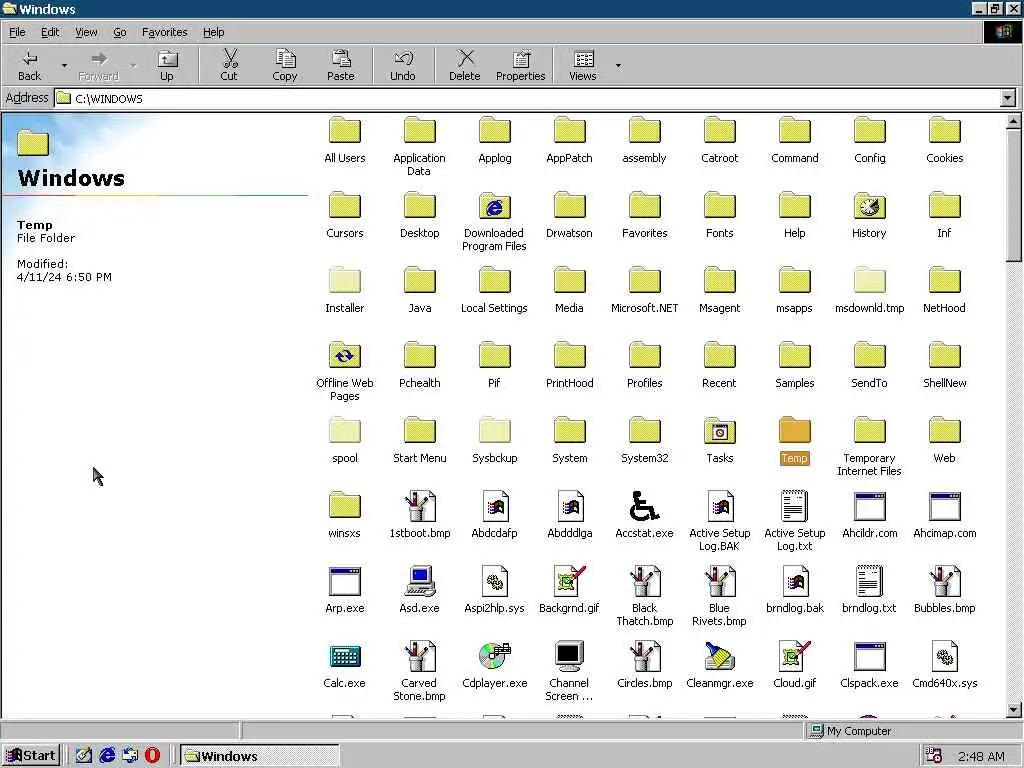Open the Favorites menu

165,32
